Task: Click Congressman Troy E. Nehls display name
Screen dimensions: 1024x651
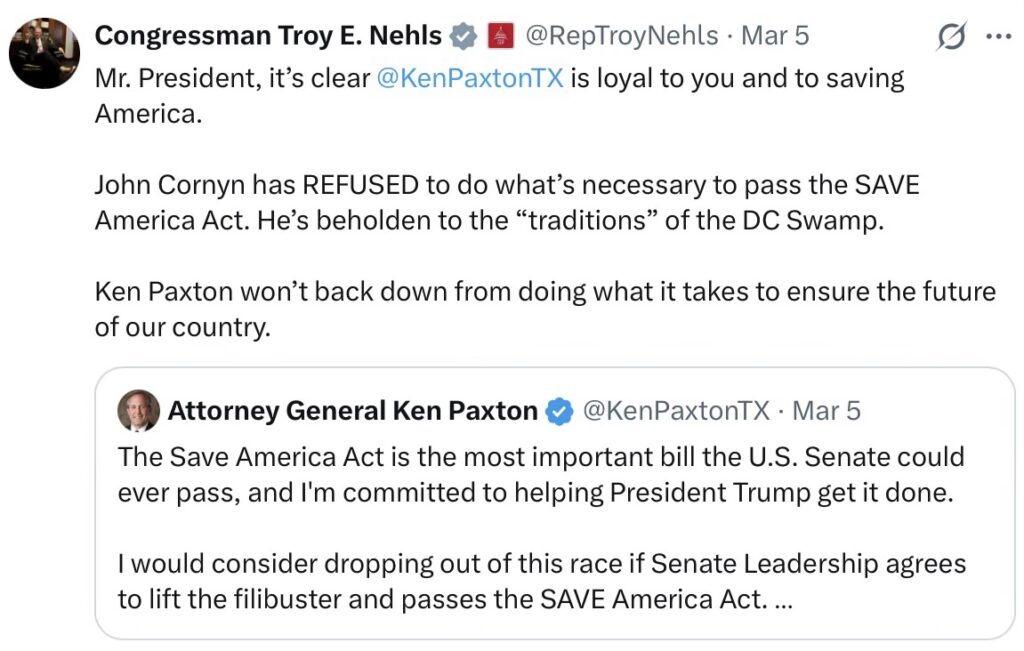Action: [268, 37]
